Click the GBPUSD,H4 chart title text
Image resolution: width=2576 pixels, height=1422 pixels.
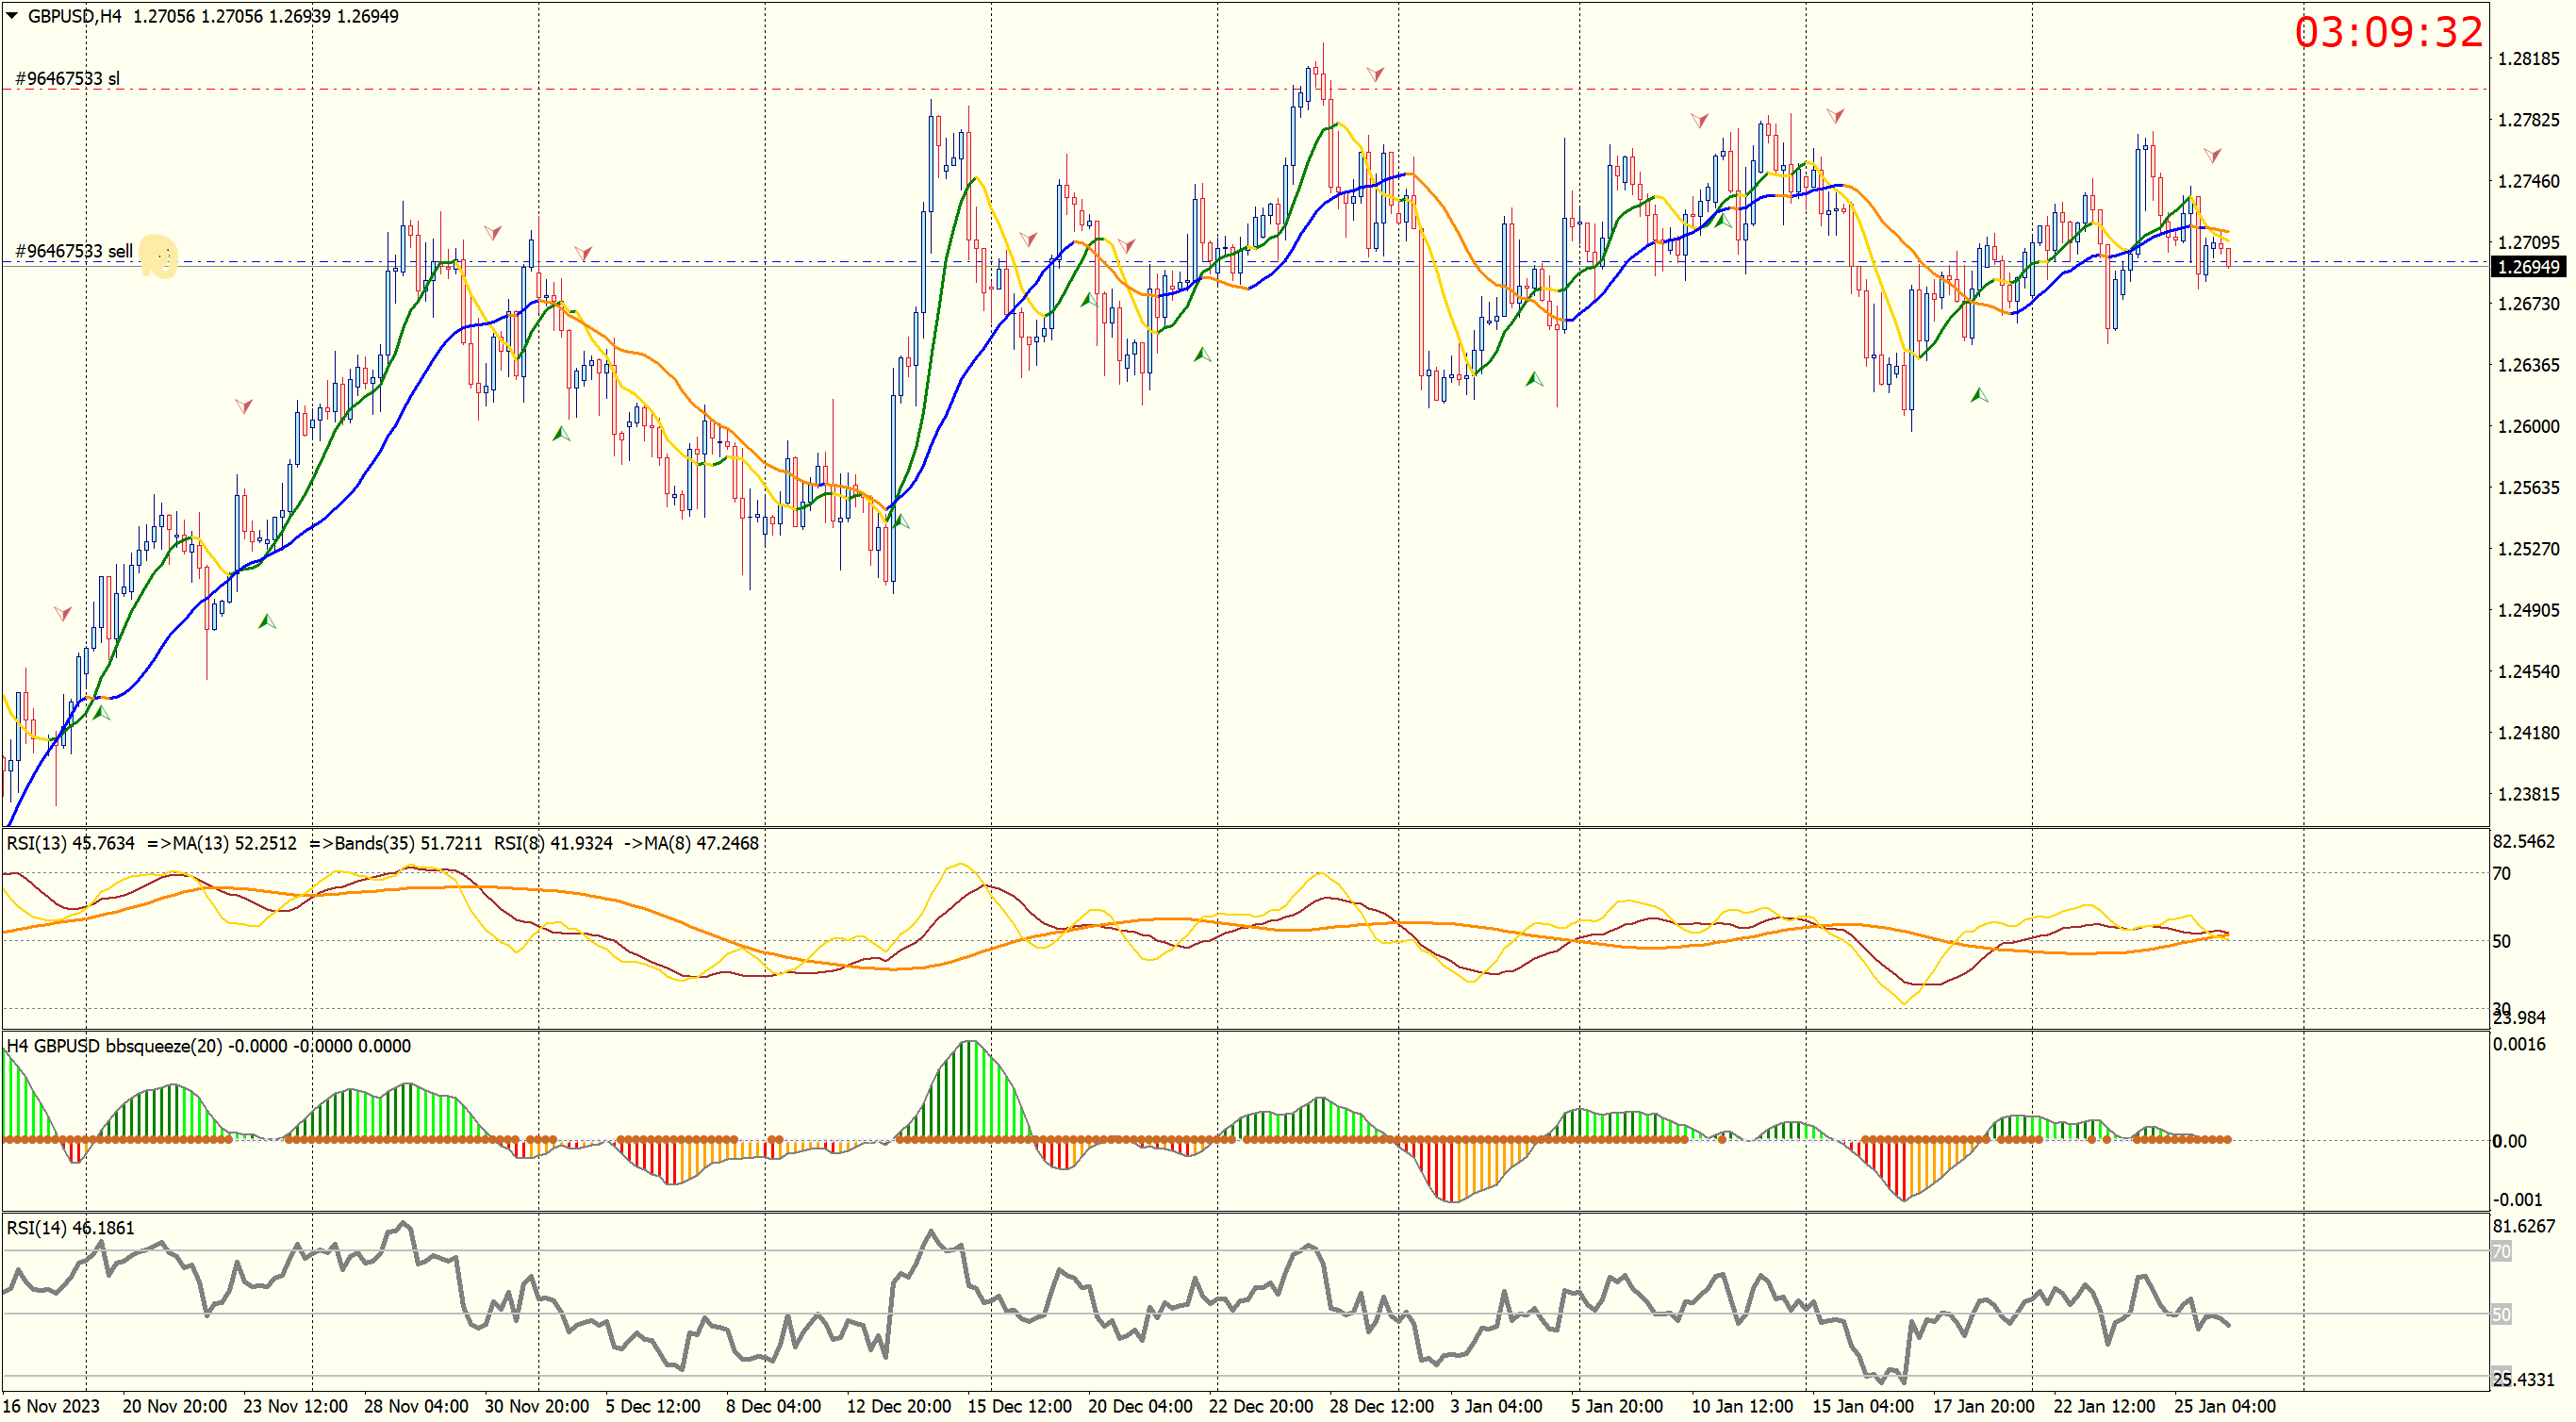coord(74,16)
